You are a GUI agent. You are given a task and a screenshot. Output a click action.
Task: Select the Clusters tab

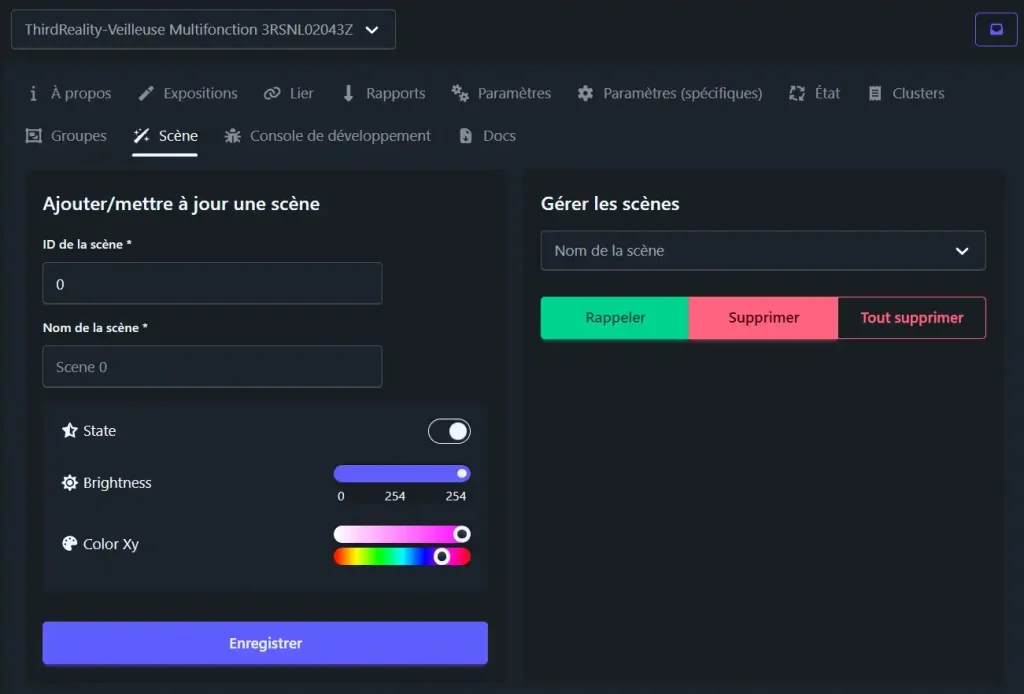(x=906, y=93)
